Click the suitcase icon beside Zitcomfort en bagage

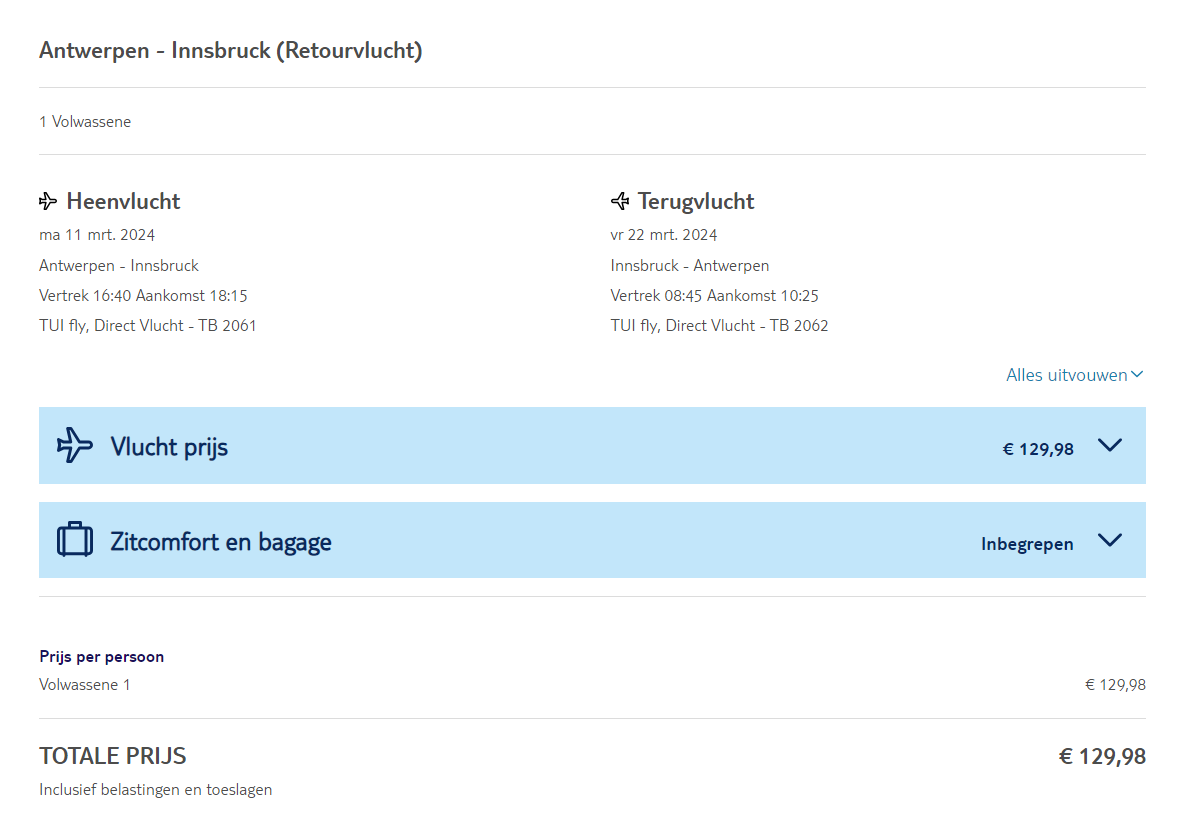tap(75, 540)
